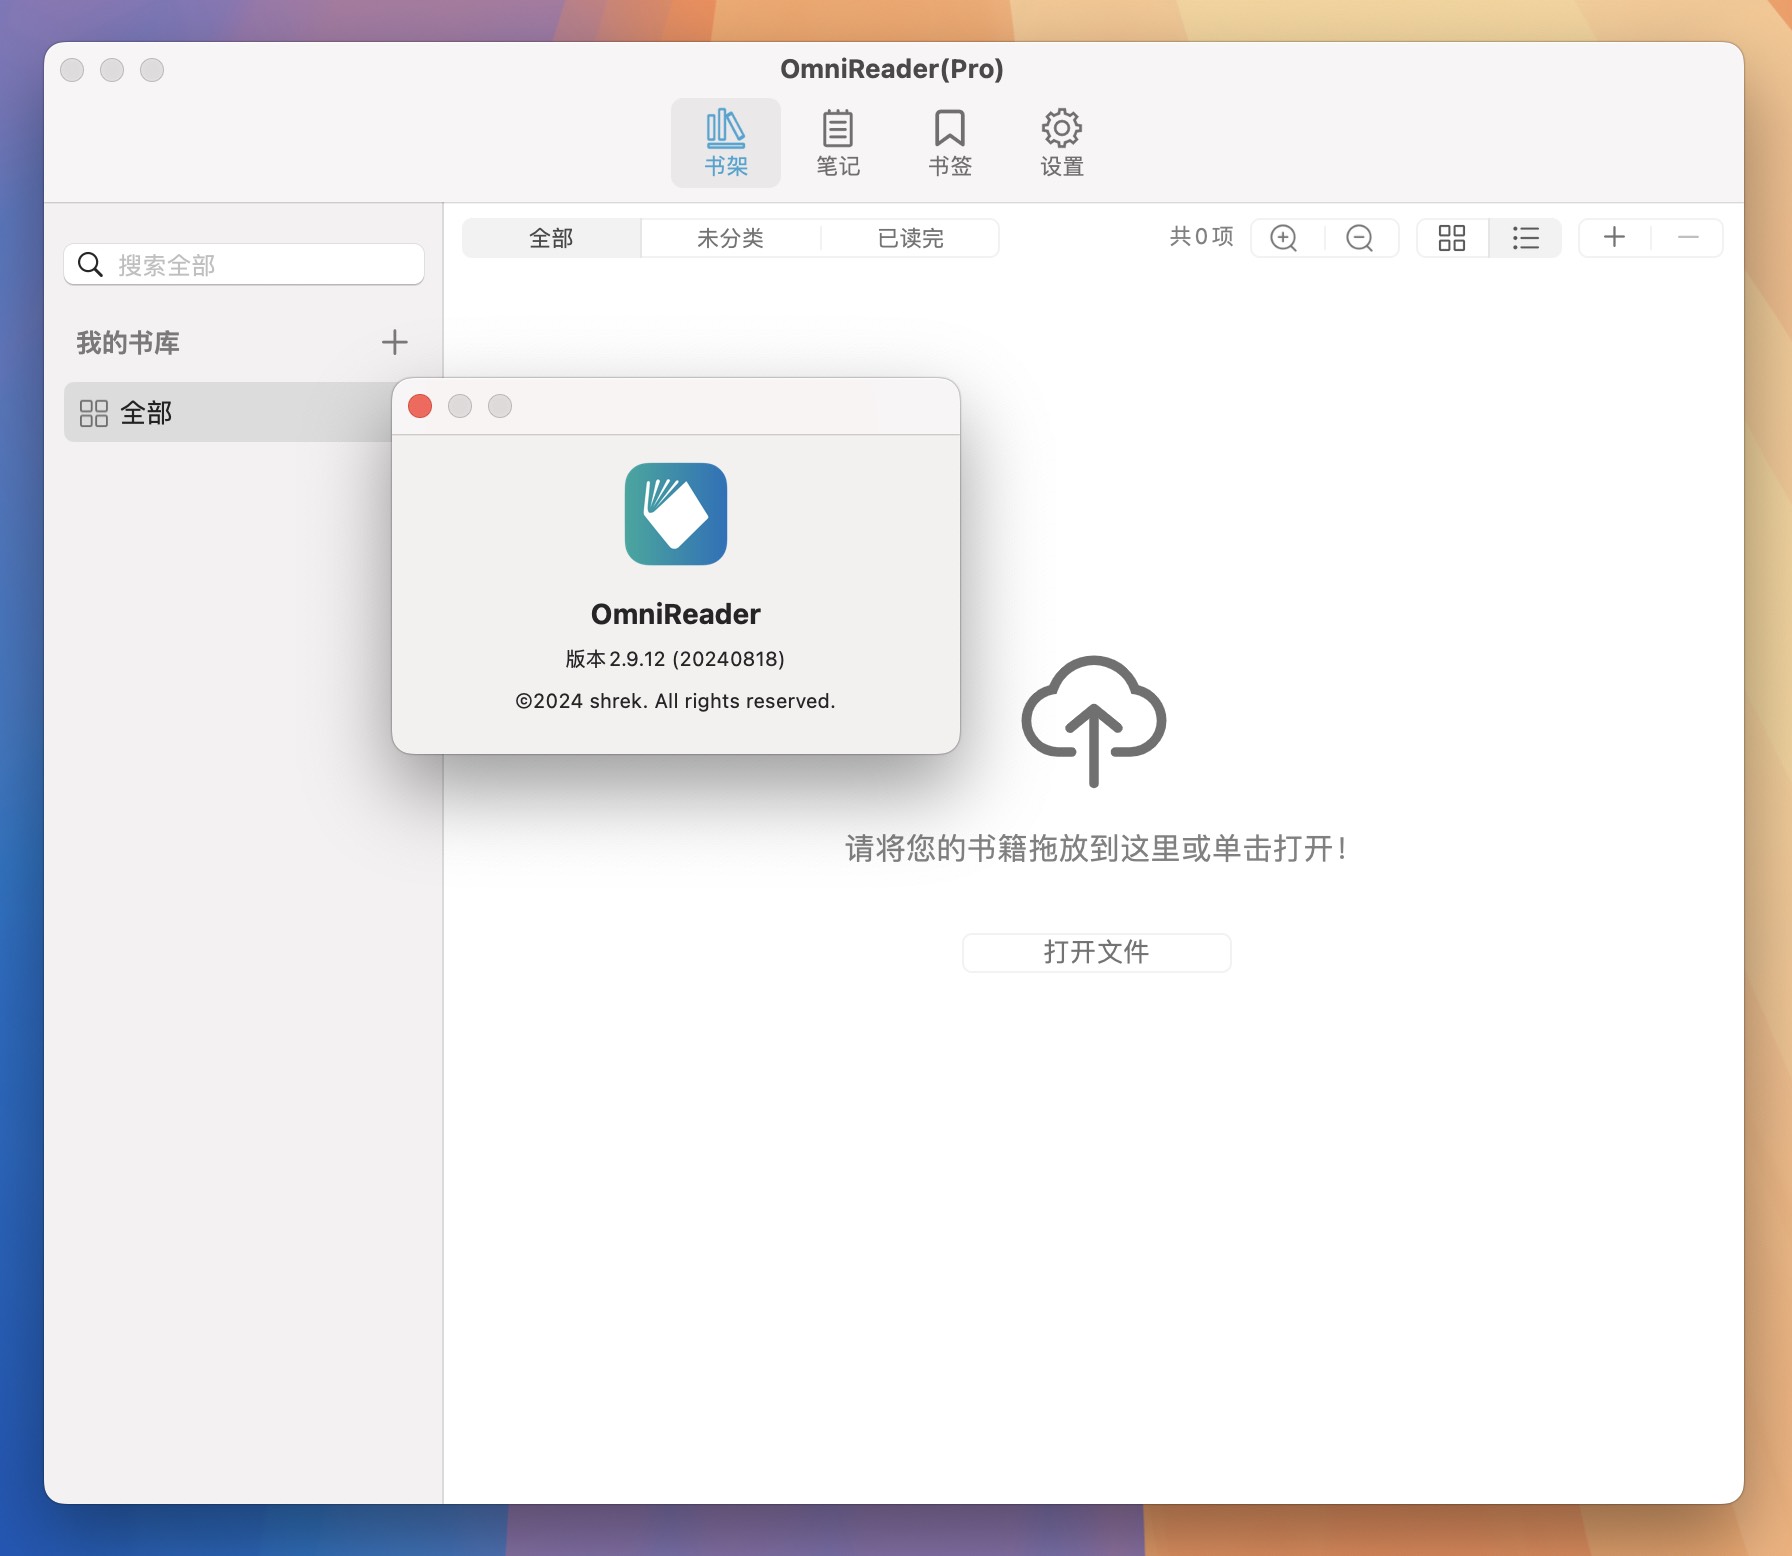Switch to list view

click(1525, 238)
